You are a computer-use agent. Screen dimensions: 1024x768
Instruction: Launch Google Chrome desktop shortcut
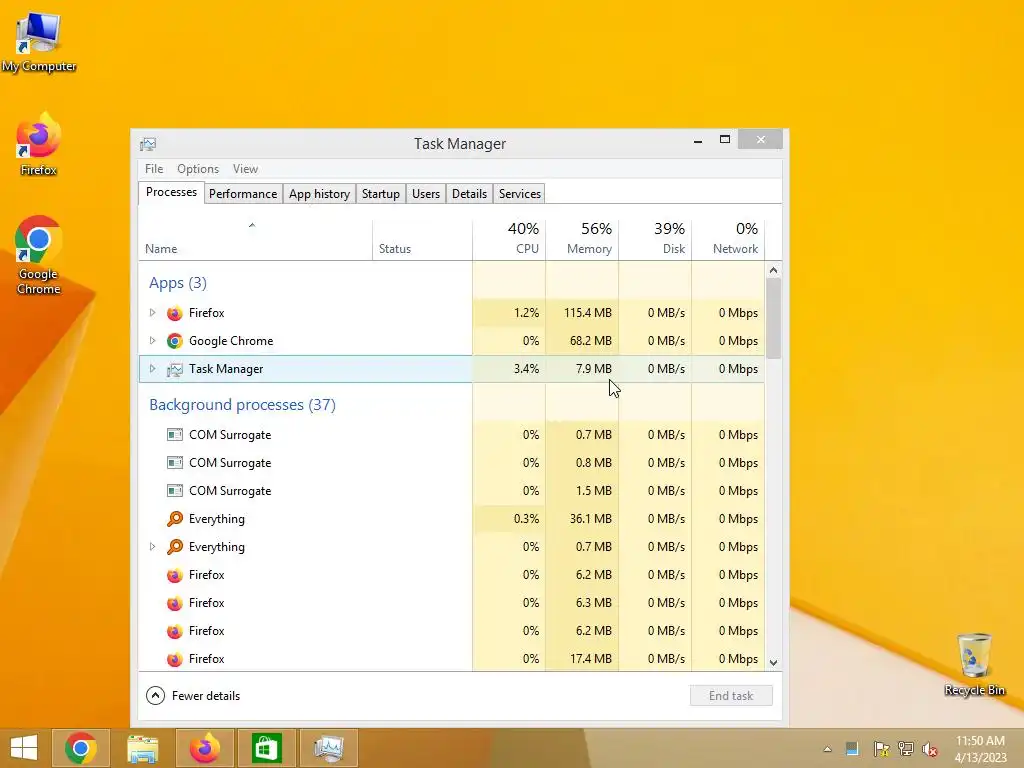coord(39,255)
